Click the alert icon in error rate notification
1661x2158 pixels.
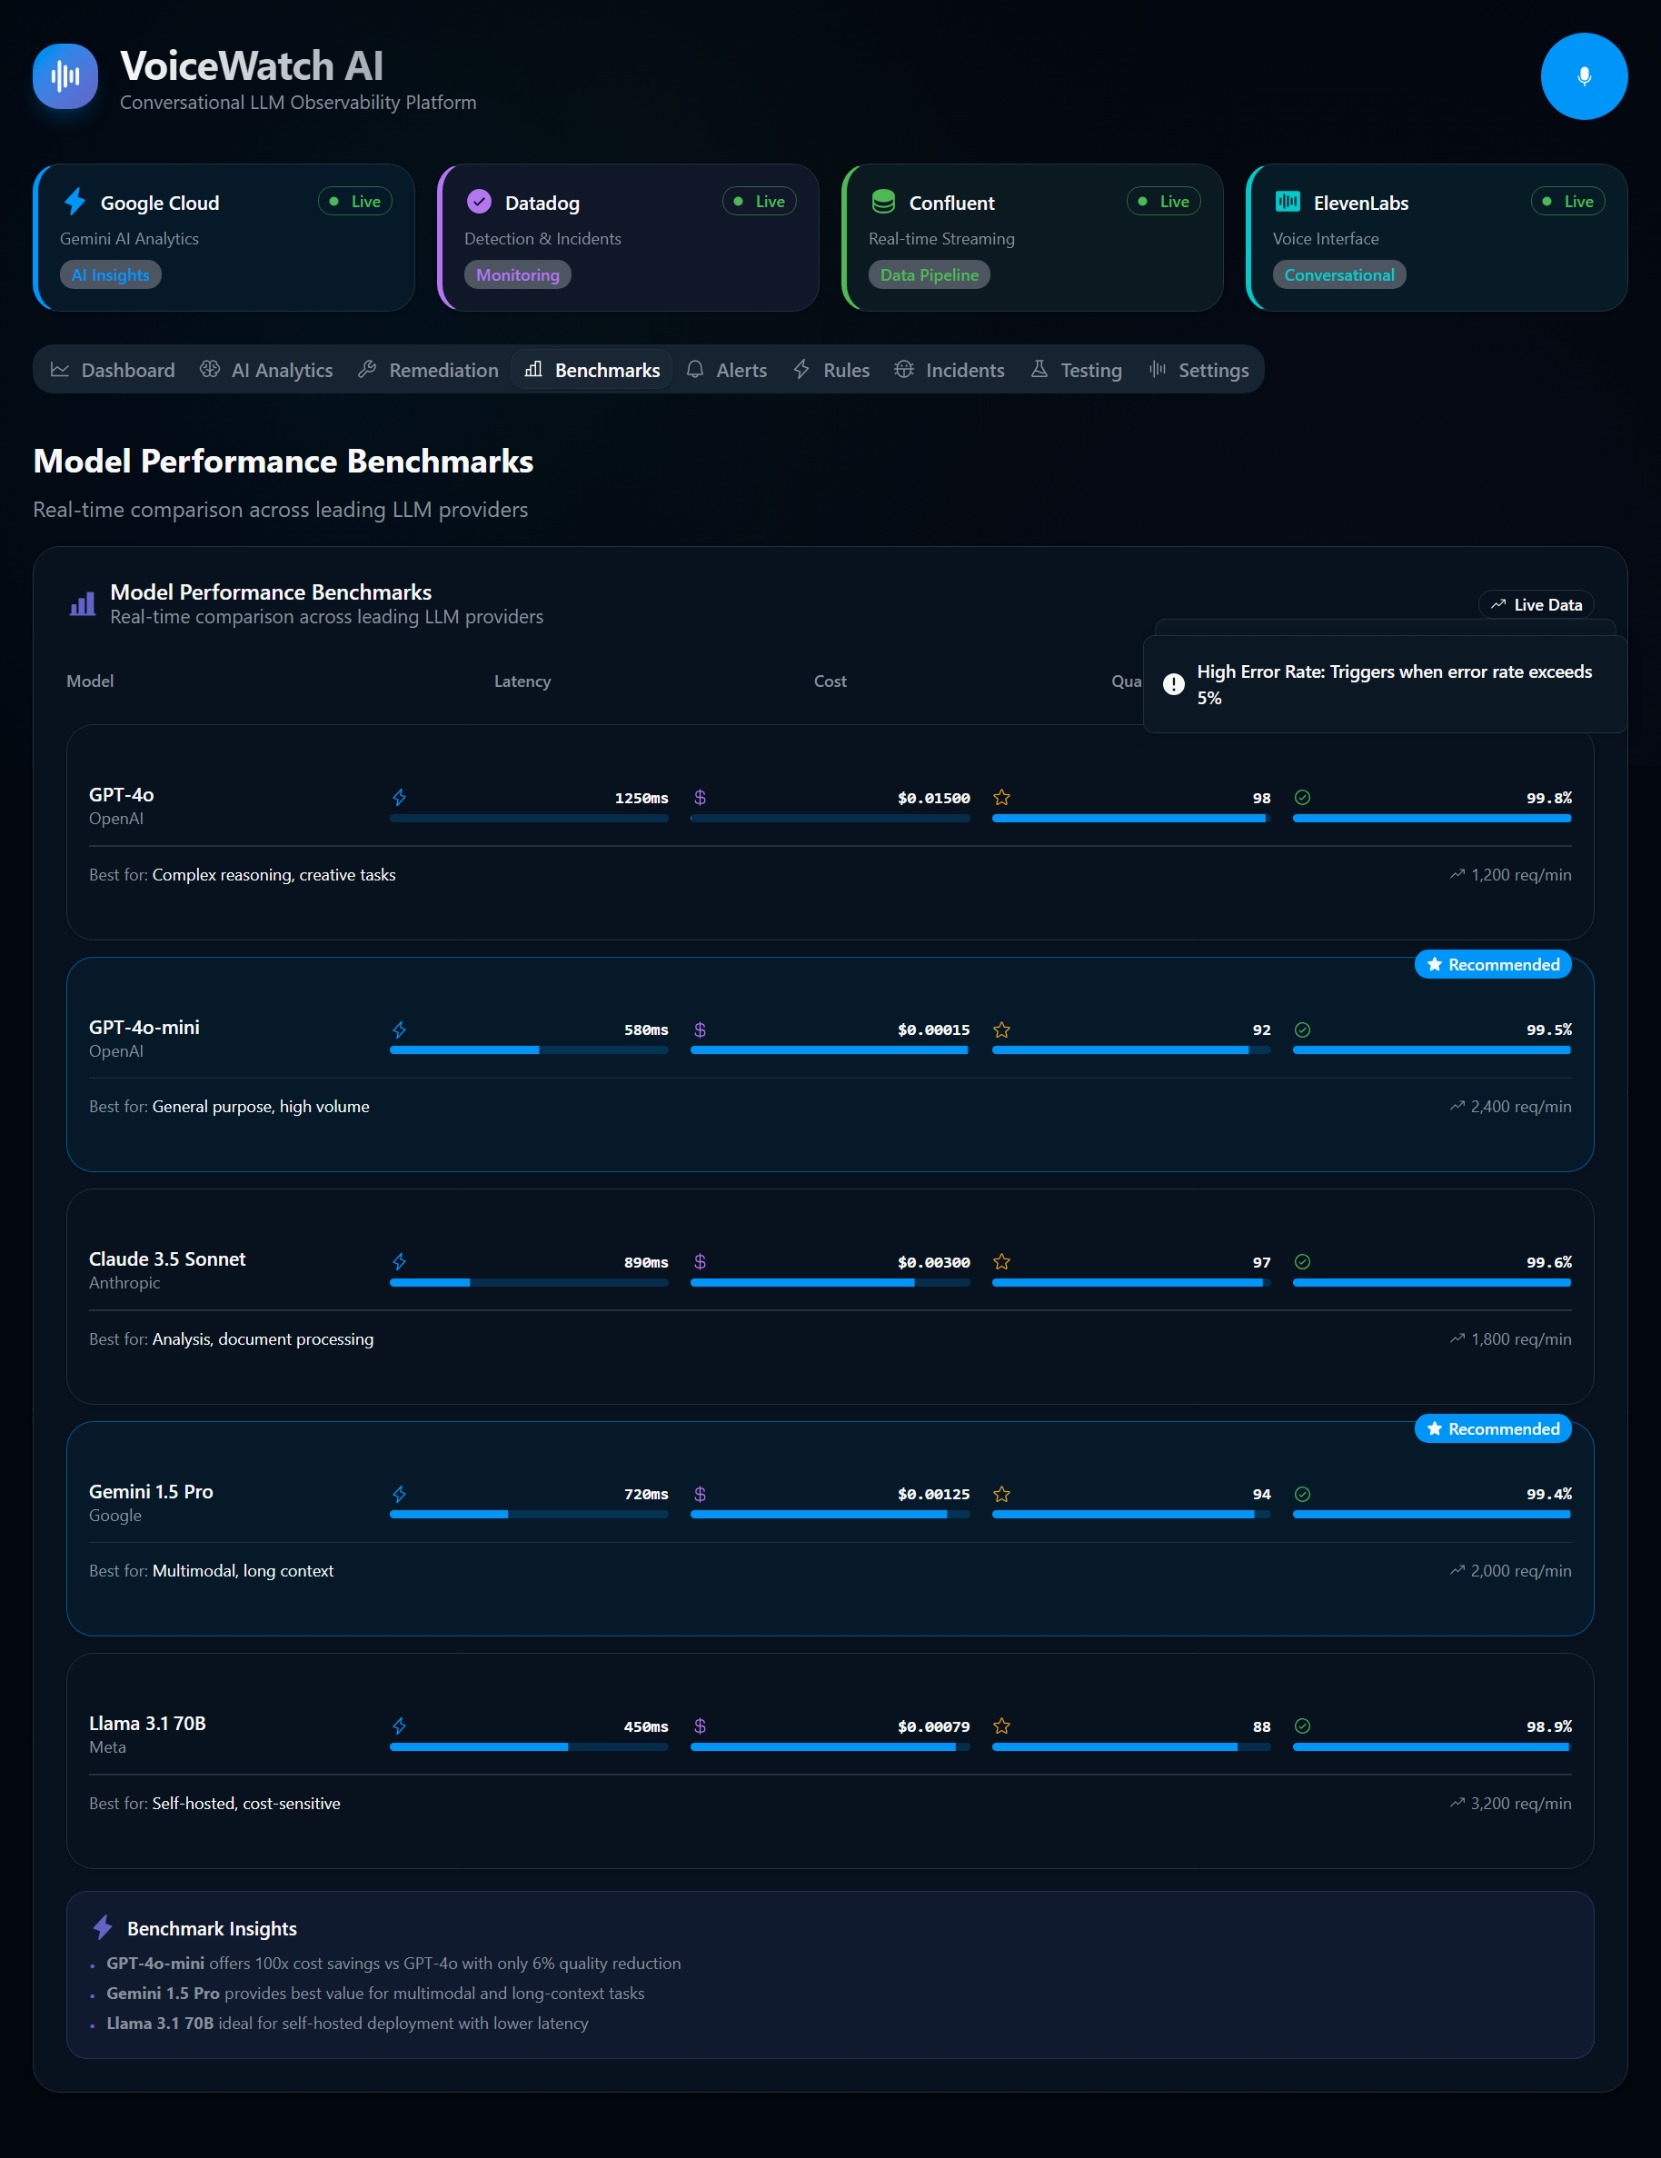(1173, 684)
